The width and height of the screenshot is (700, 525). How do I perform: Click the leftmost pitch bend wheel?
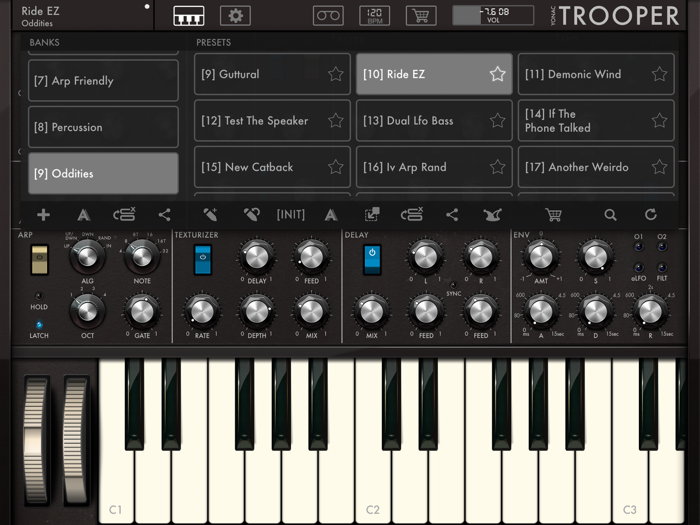tap(36, 440)
